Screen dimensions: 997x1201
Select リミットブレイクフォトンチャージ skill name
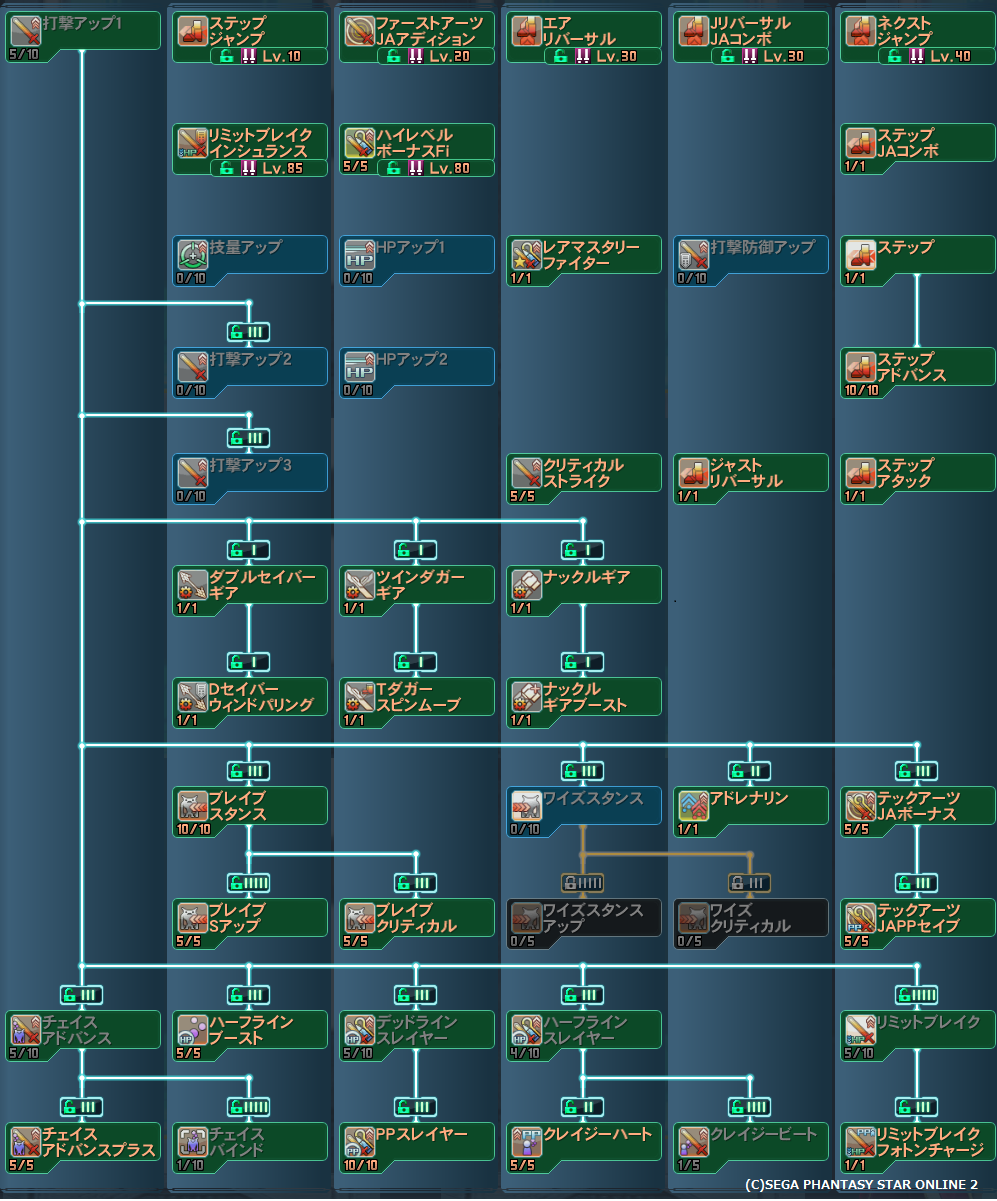coord(931,1142)
